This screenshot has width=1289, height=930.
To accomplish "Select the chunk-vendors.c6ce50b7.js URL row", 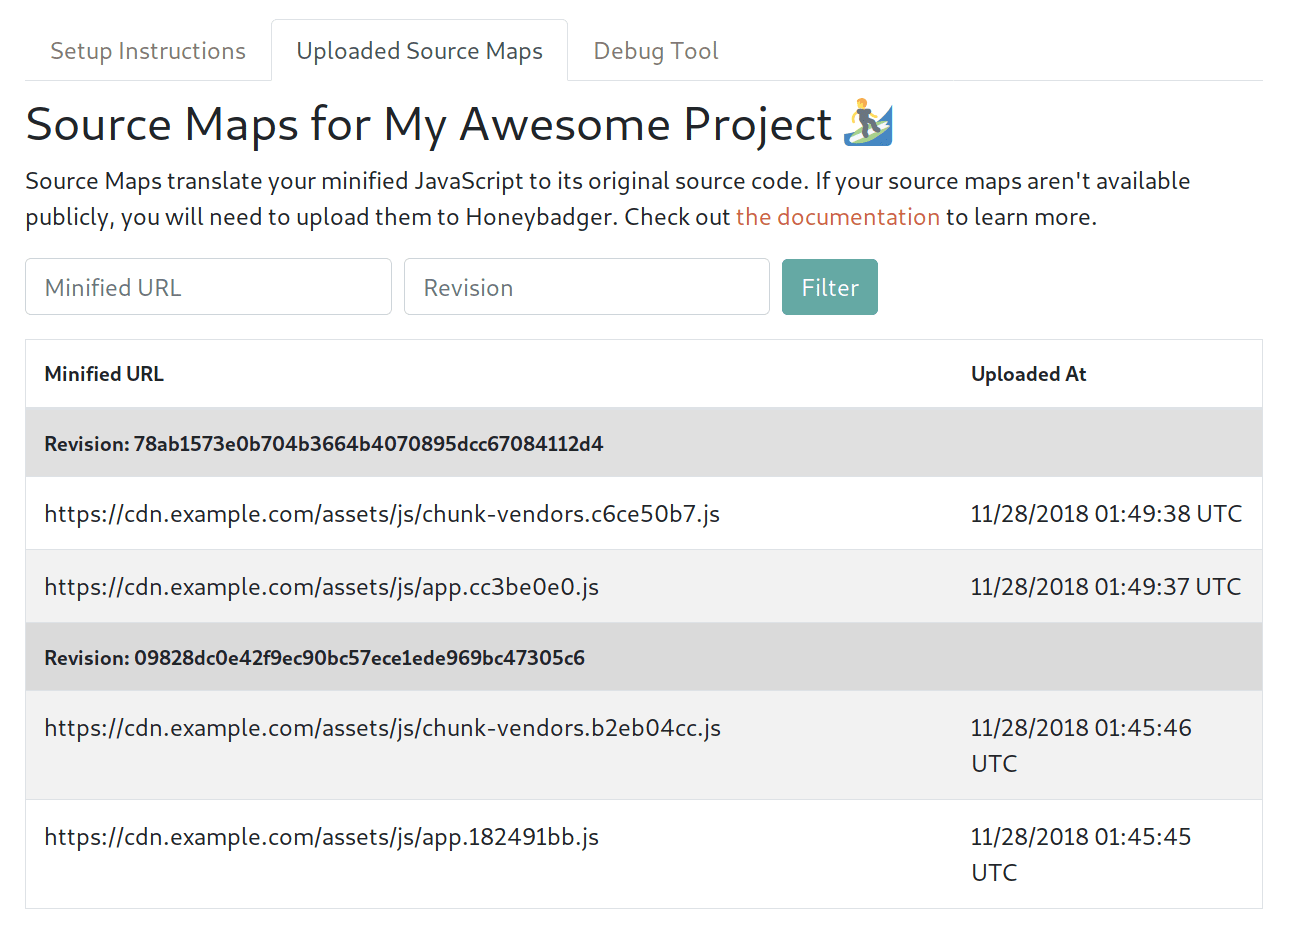I will tap(382, 514).
